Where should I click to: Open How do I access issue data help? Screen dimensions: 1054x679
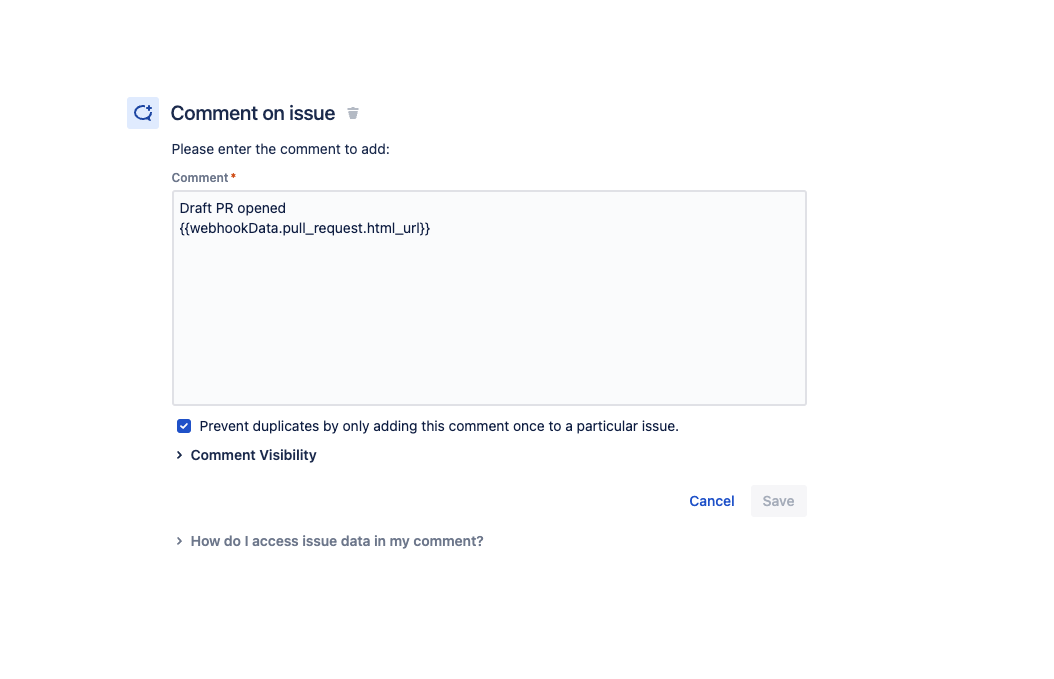[x=337, y=541]
